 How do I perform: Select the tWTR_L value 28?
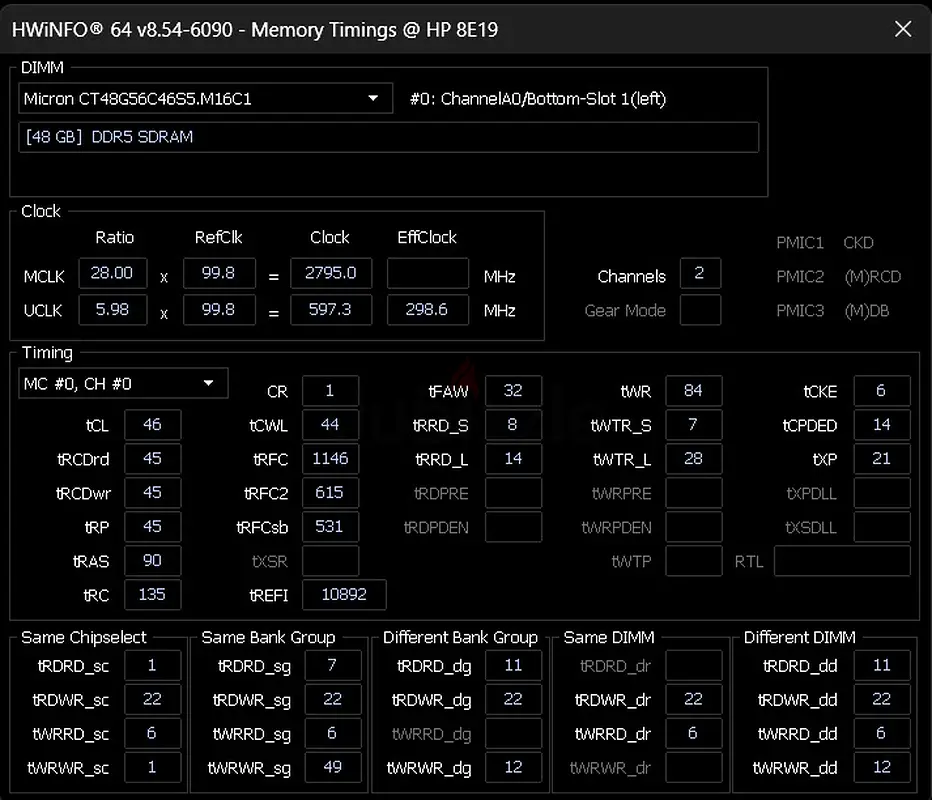click(694, 459)
